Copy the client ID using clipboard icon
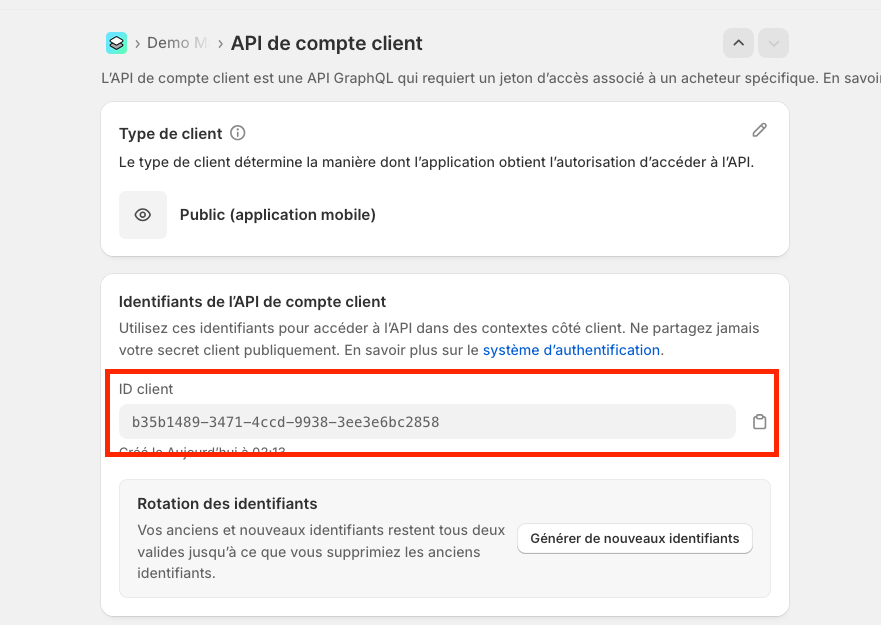This screenshot has height=625, width=881. pyautogui.click(x=760, y=422)
